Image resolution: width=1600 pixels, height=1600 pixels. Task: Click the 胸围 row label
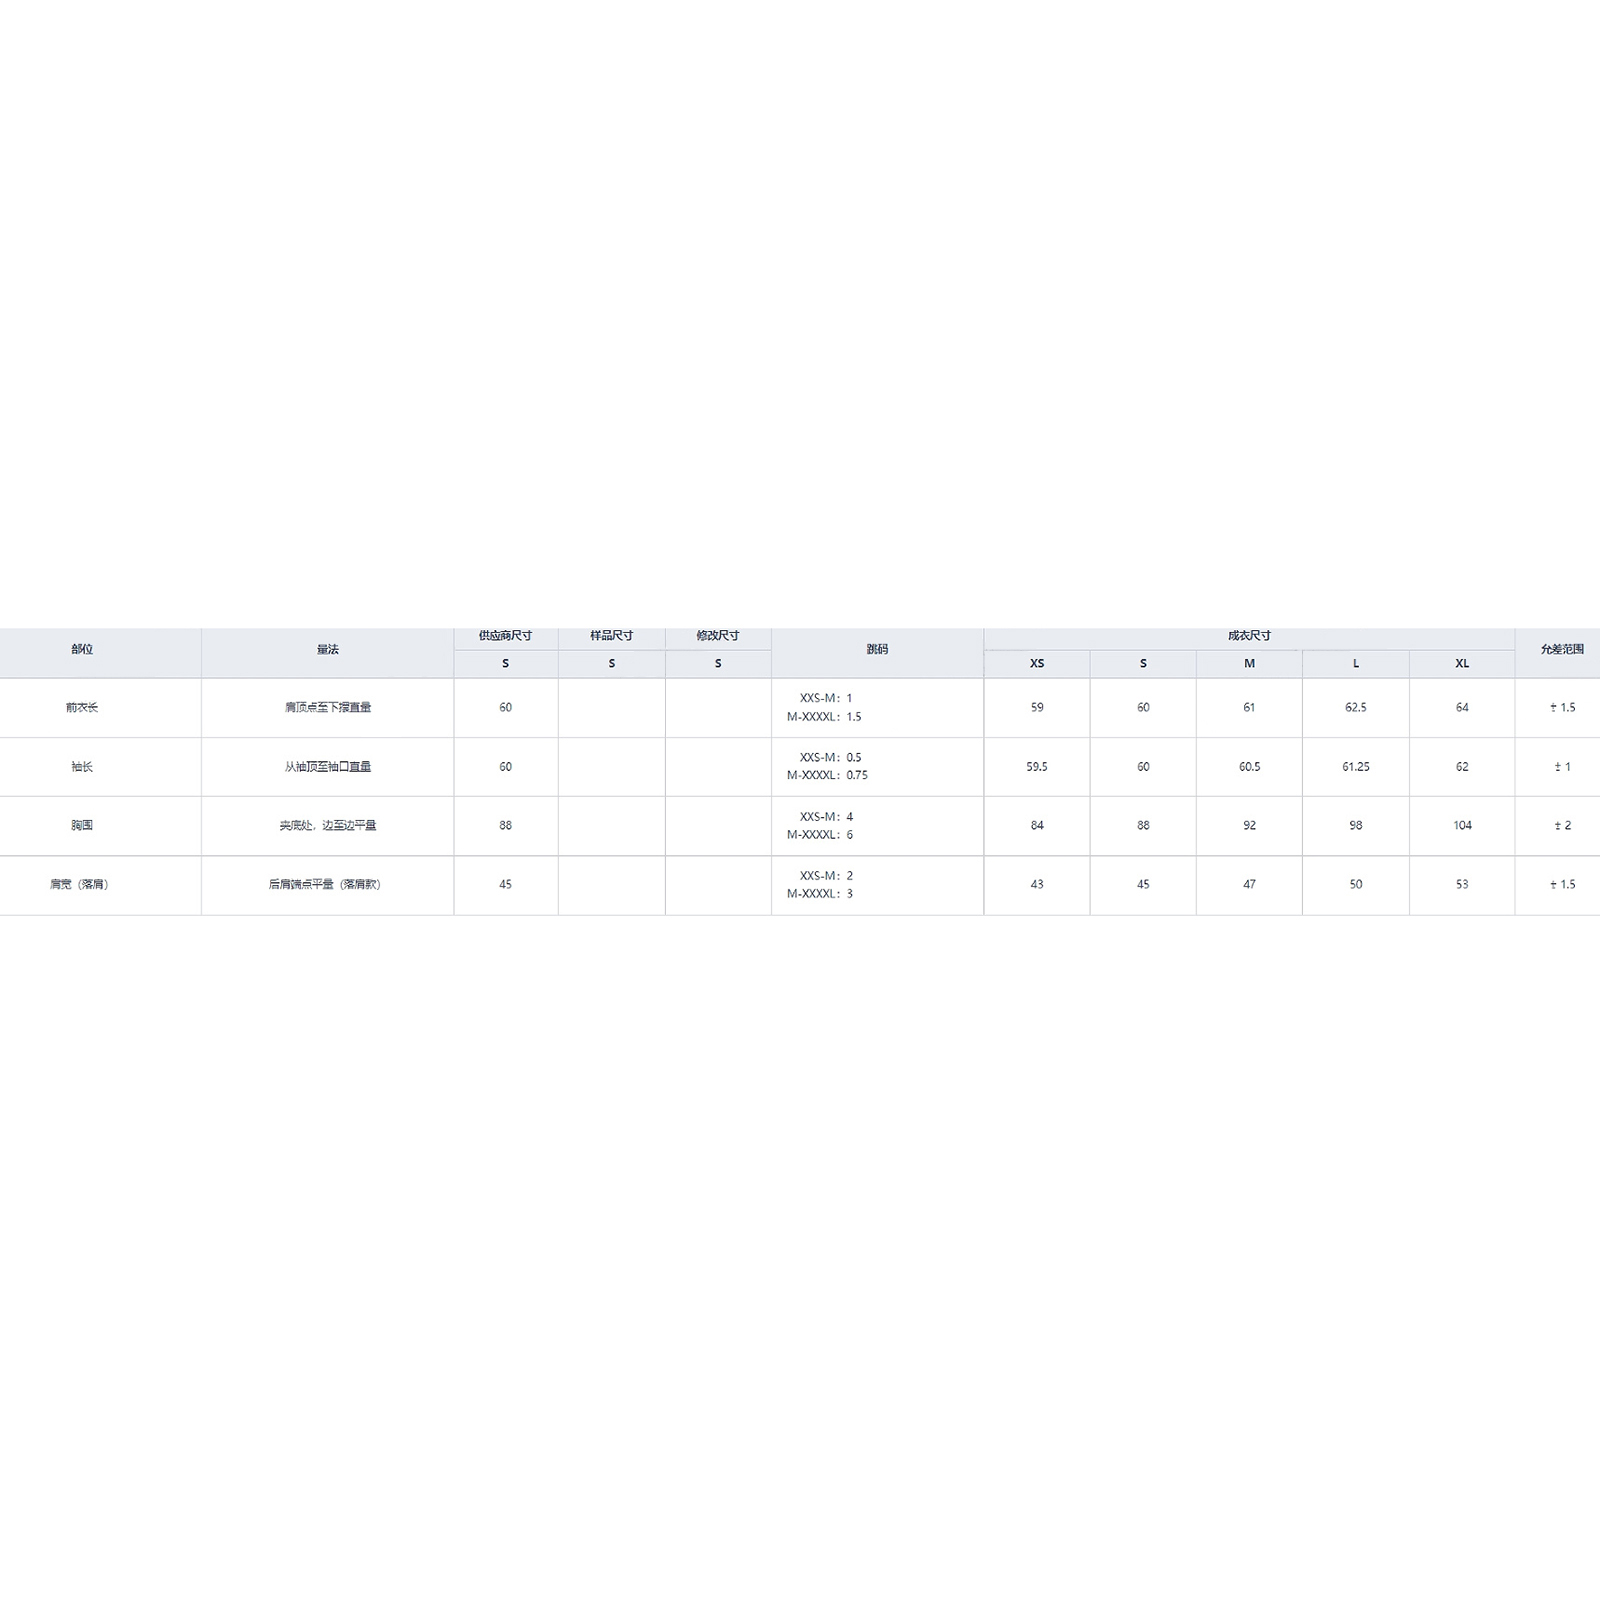tap(82, 826)
